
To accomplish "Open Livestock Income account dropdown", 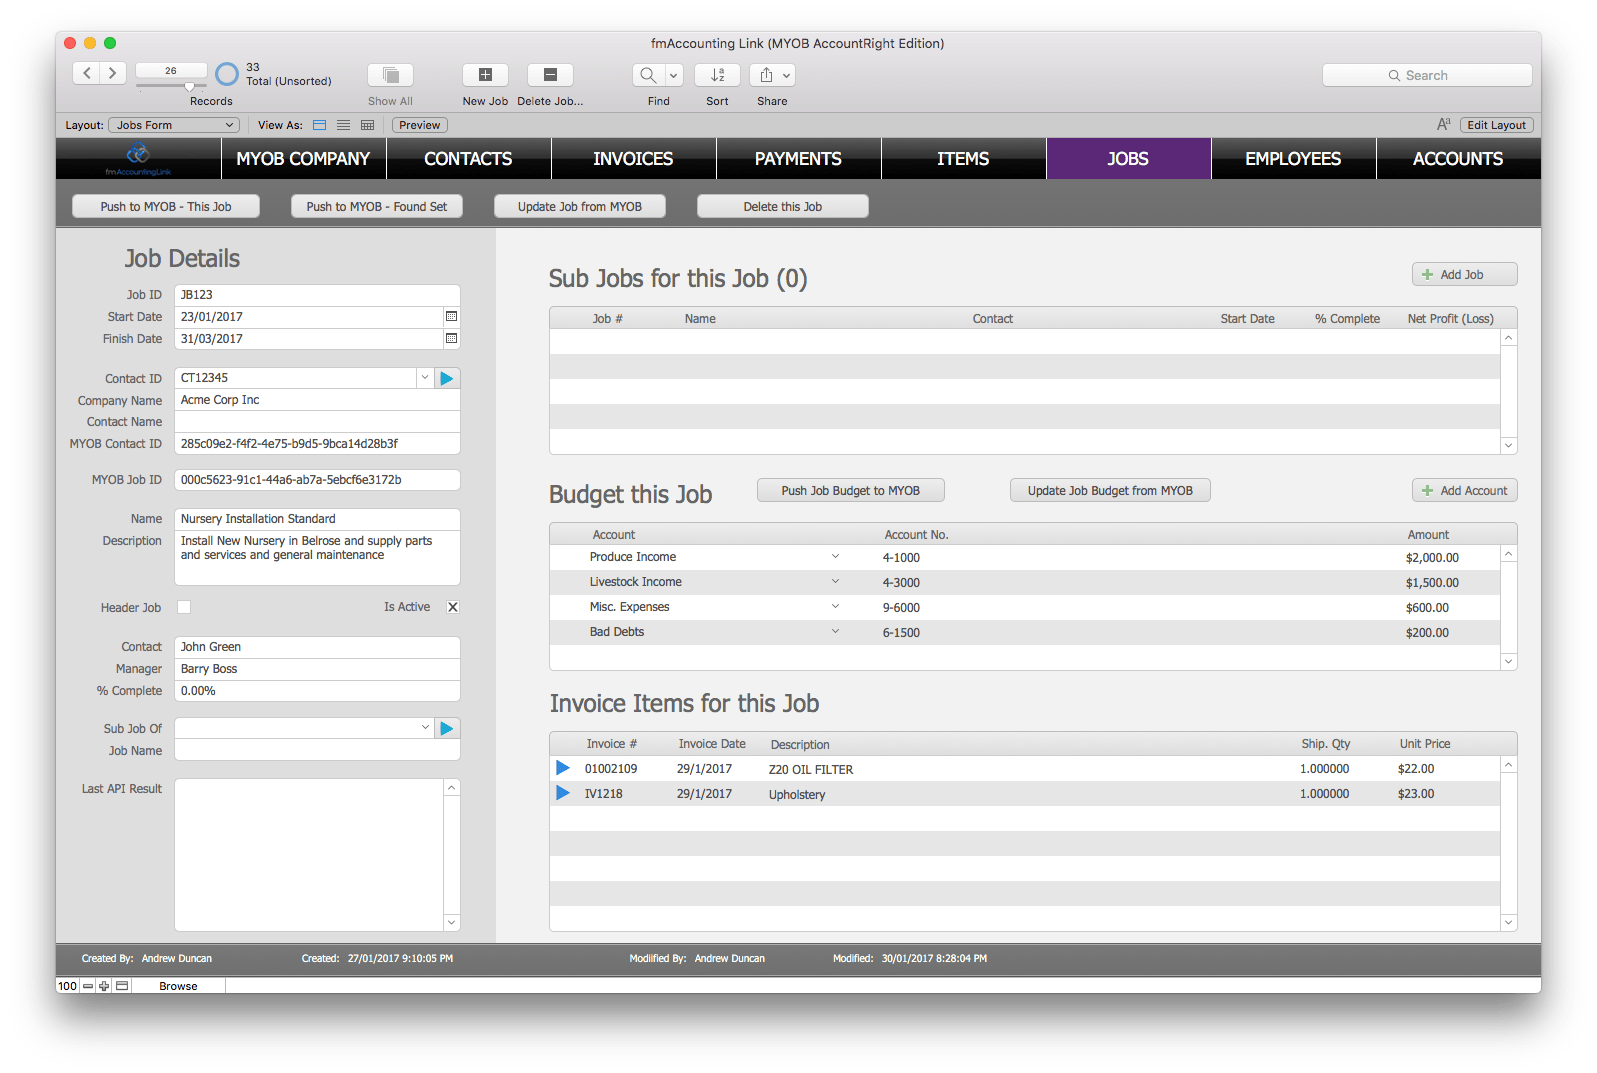I will [x=836, y=582].
